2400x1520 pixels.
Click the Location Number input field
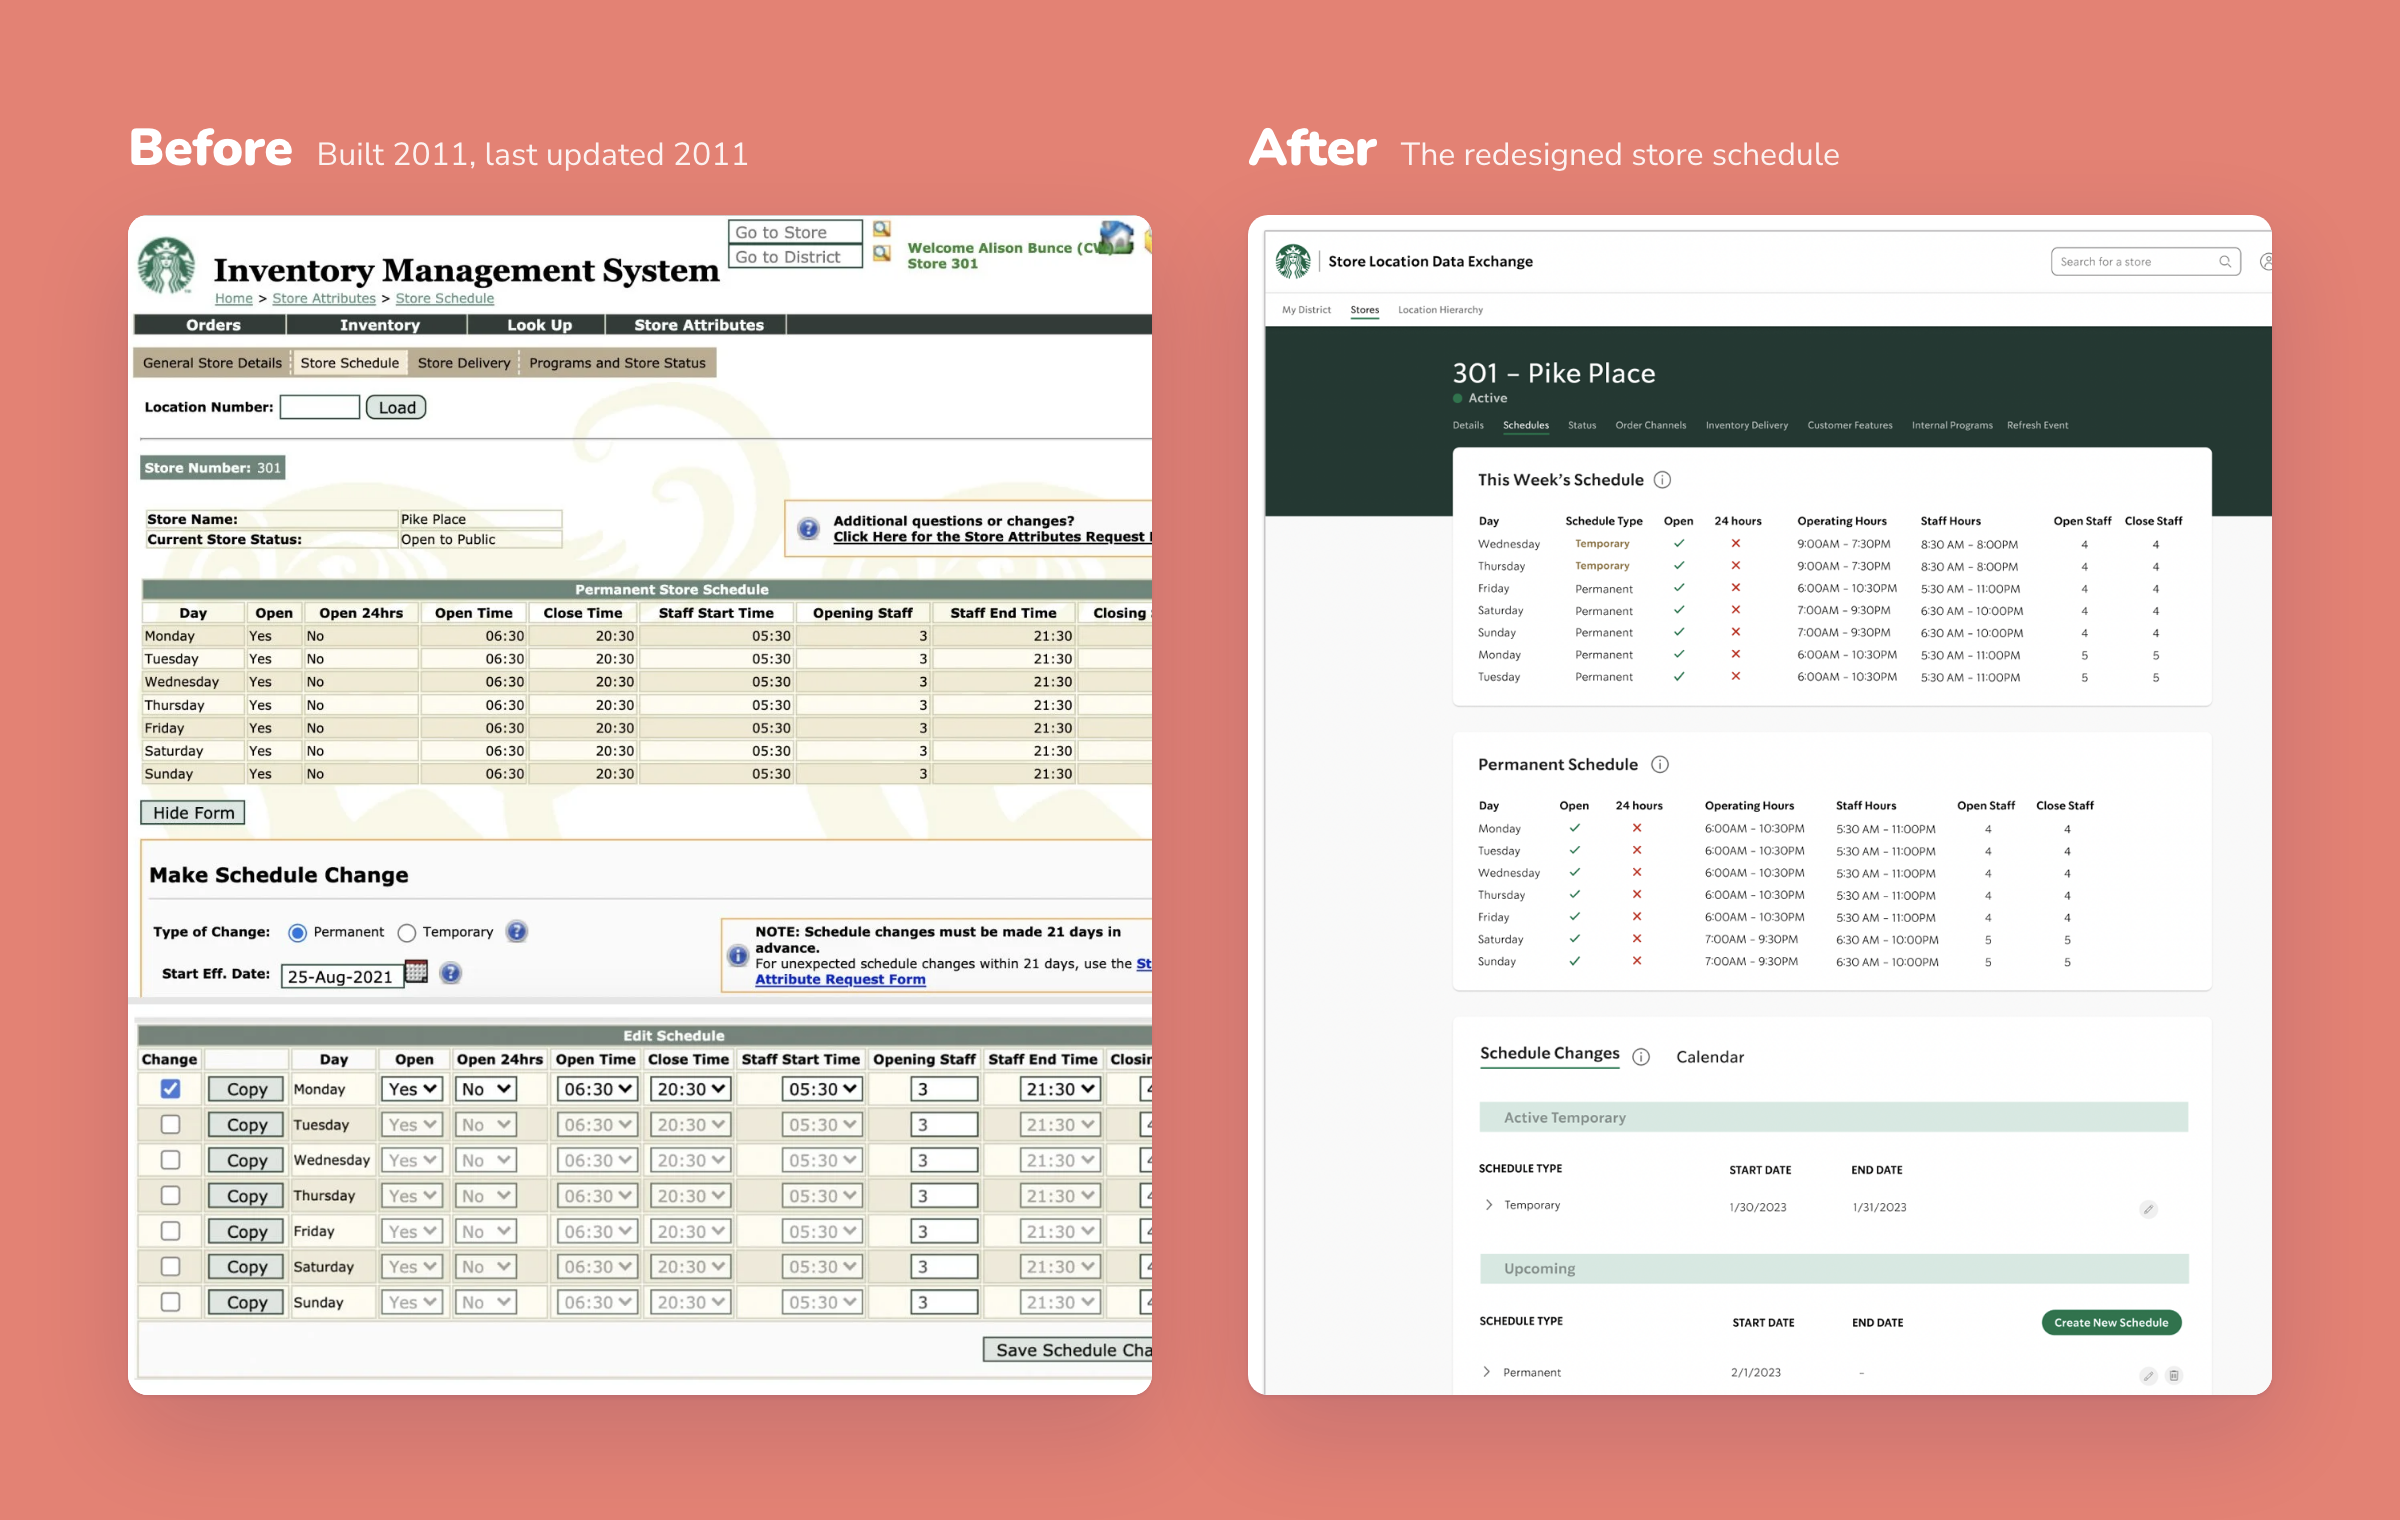click(x=319, y=407)
